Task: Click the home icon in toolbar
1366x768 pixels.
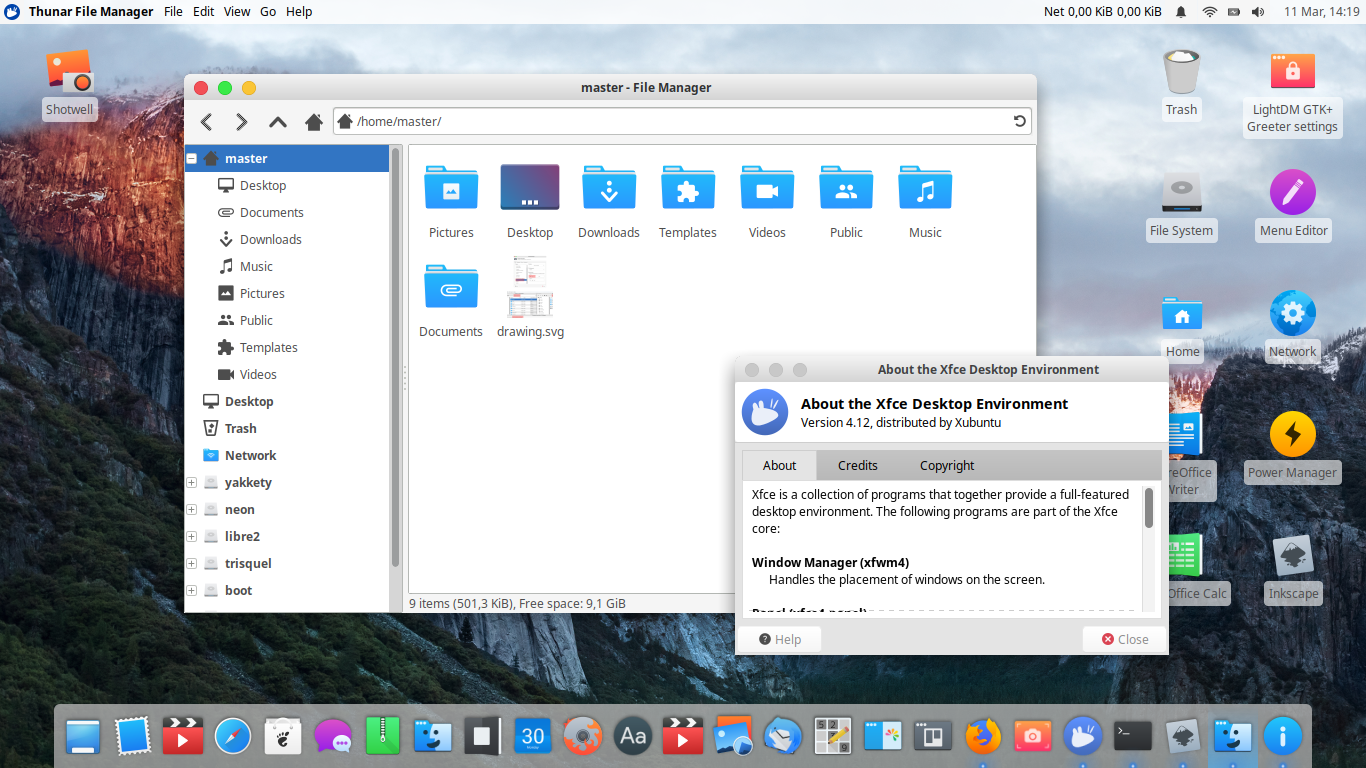Action: 313,122
